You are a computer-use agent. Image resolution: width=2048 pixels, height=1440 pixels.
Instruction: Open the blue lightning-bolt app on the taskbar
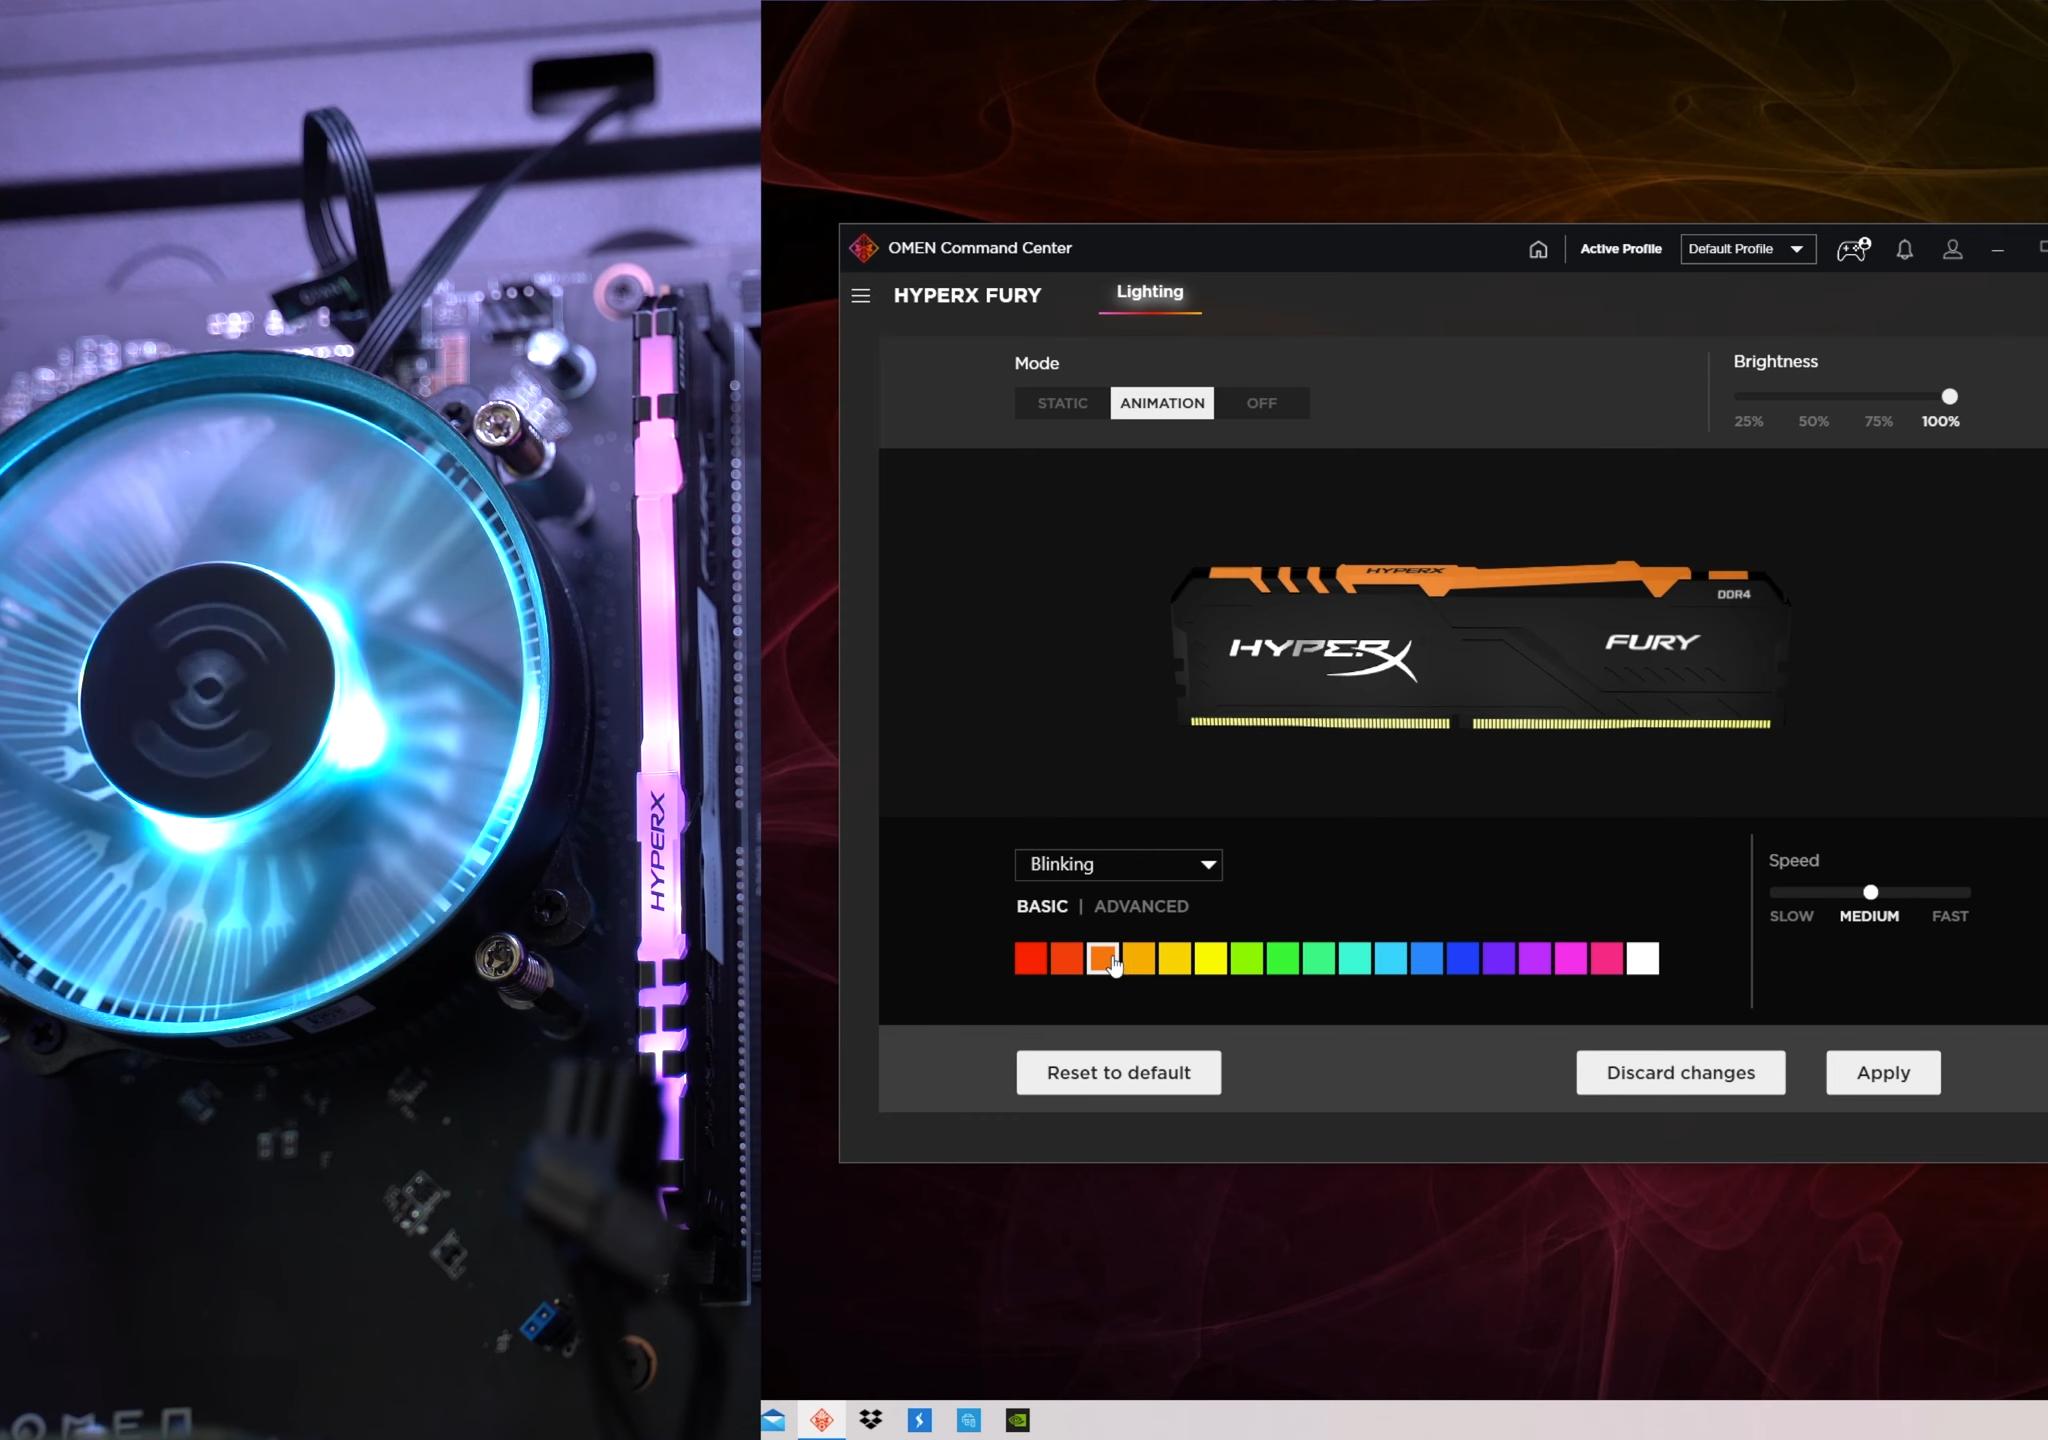point(920,1420)
